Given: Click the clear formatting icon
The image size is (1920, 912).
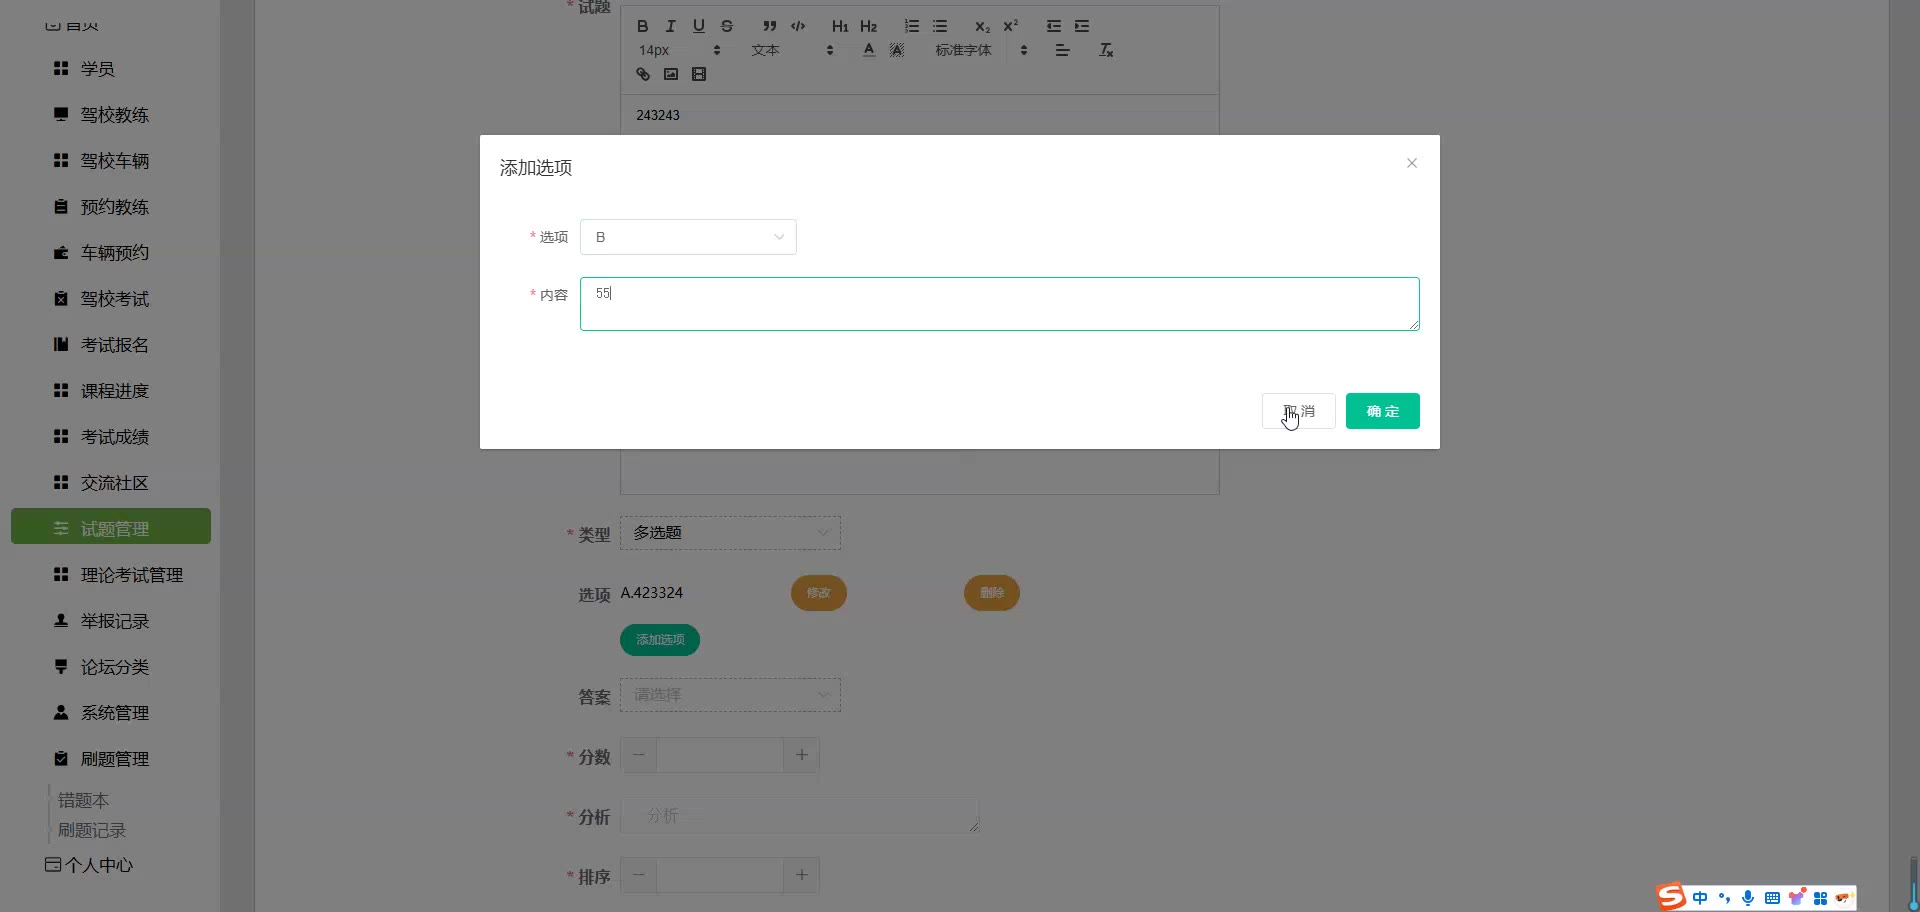Looking at the screenshot, I should [x=1106, y=50].
